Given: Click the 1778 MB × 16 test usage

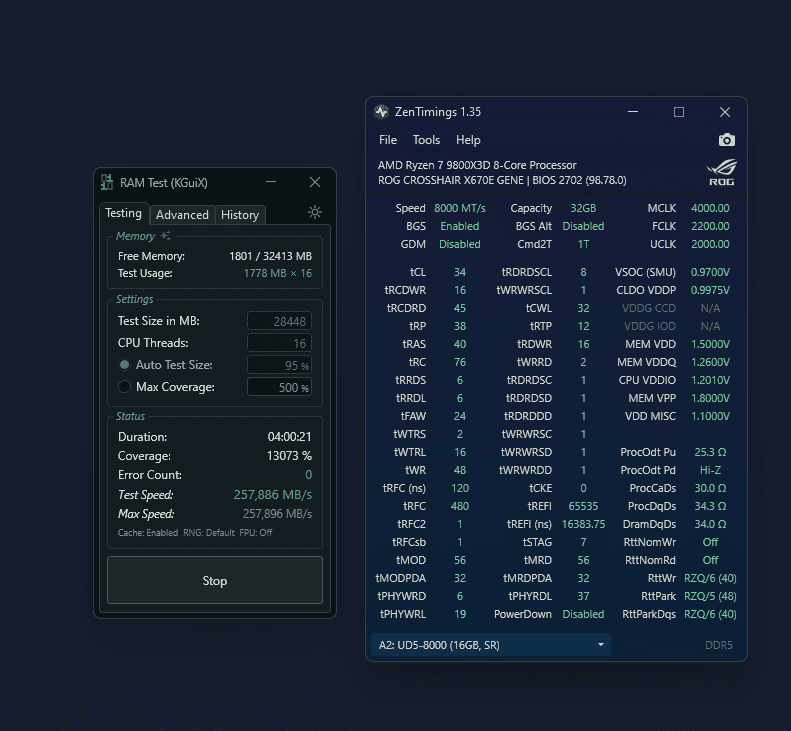Looking at the screenshot, I should coord(277,273).
